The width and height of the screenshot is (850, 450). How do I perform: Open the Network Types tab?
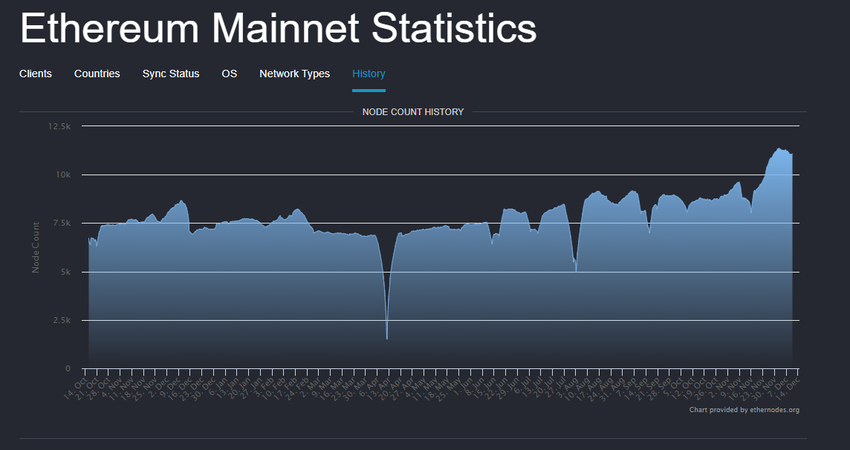[x=294, y=74]
